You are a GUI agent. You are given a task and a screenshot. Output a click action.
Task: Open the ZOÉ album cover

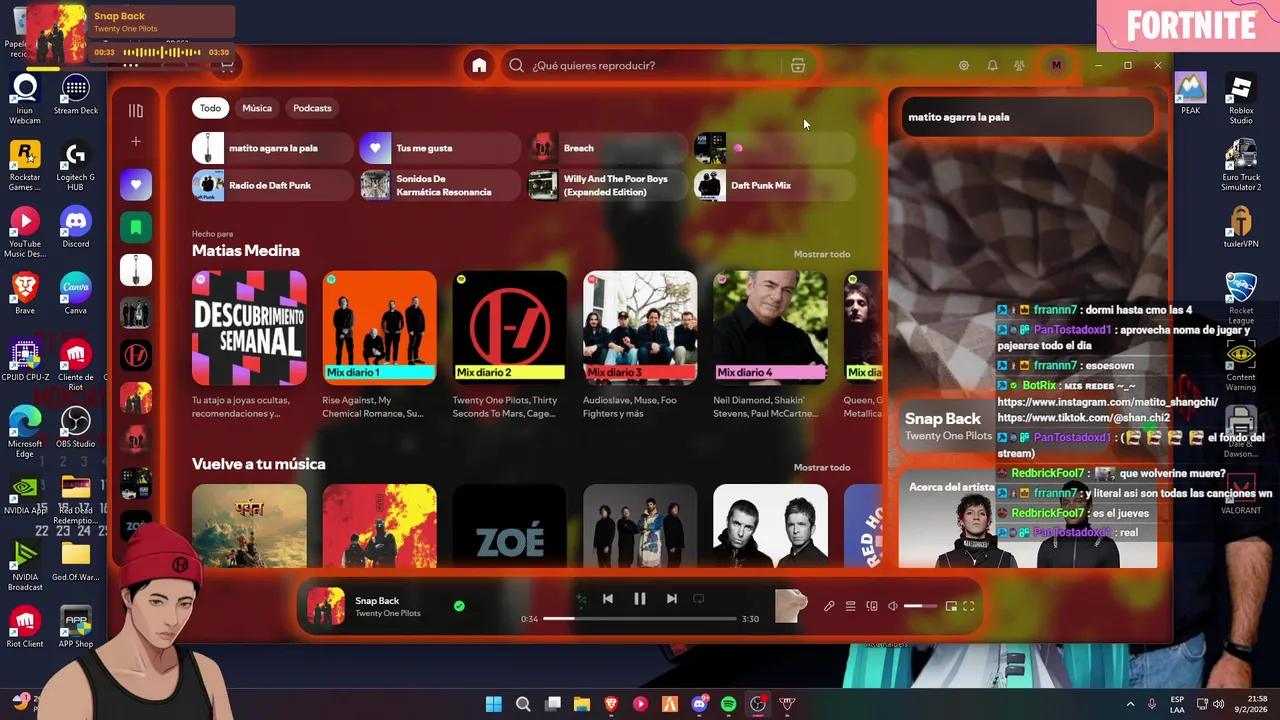point(509,526)
